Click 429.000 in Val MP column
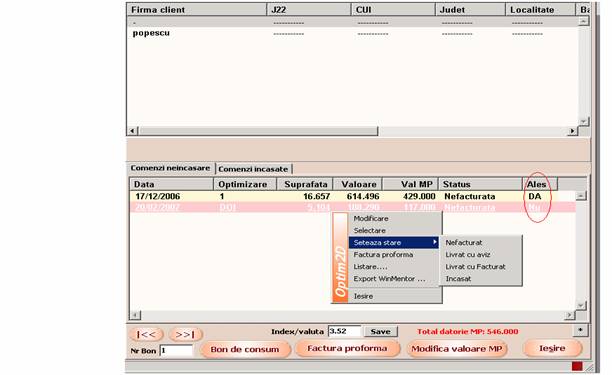The height and width of the screenshot is (375, 612). 419,196
